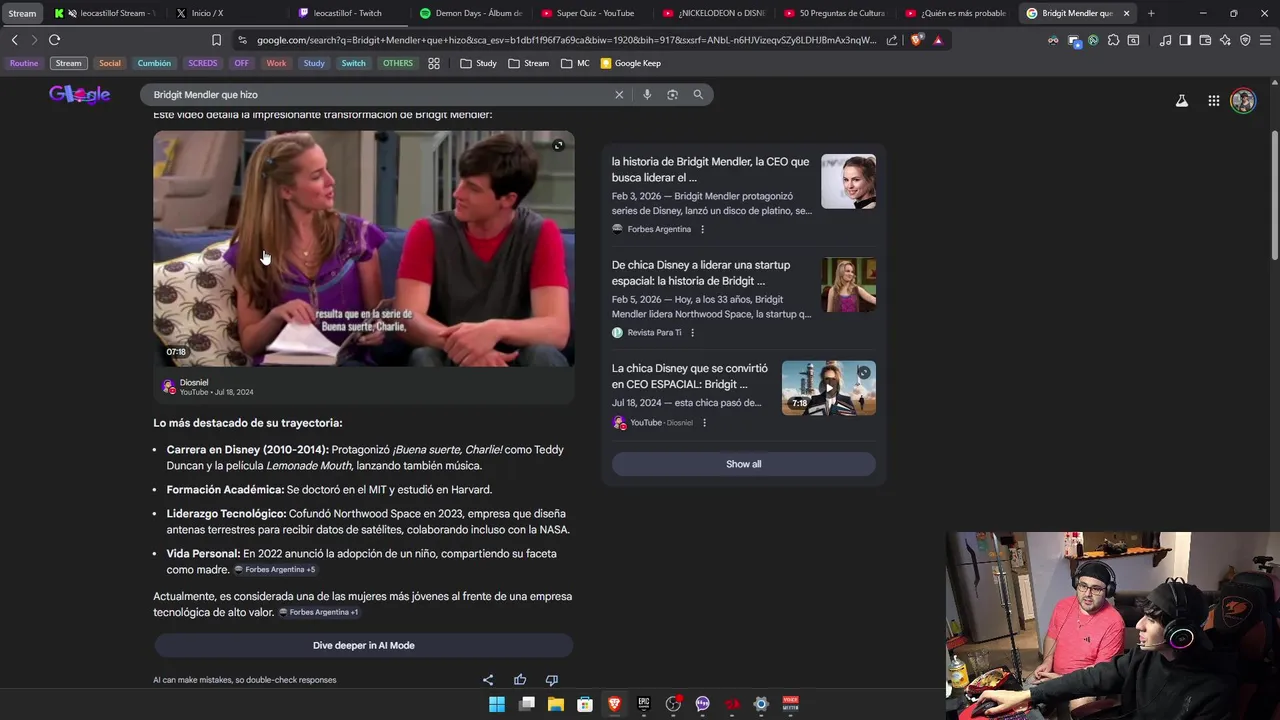1280x720 pixels.
Task: Click the browser address bar URL
Action: pyautogui.click(x=566, y=40)
